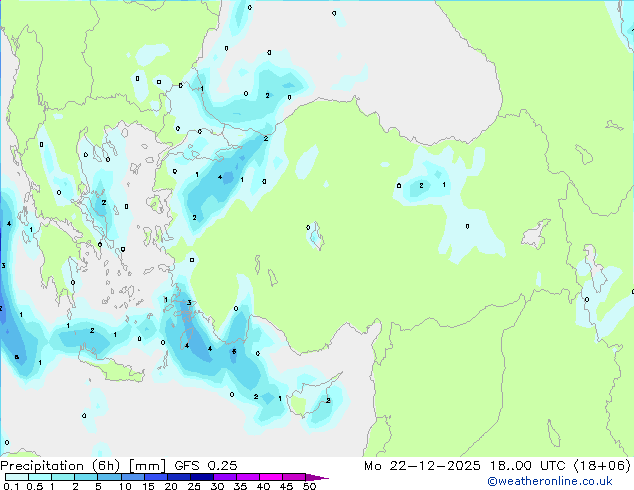Viewport: 634px width, 490px height.
Task: Click the '(18+06)' forecast offset text
Action: 602,466
